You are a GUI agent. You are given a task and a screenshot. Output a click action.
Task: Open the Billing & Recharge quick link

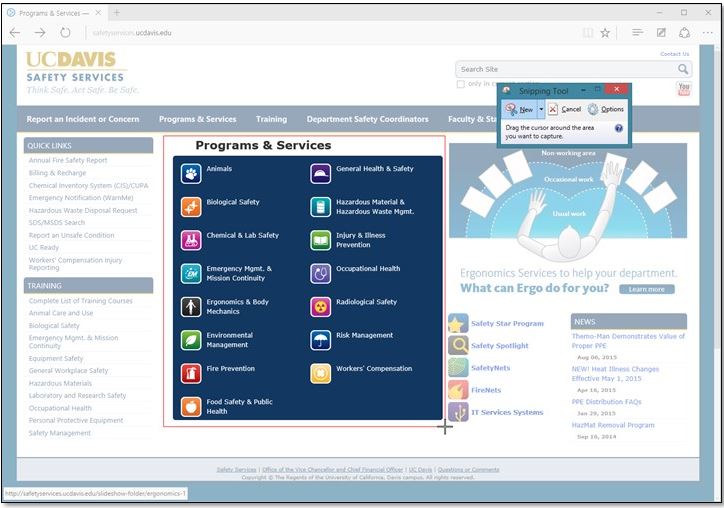(57, 173)
